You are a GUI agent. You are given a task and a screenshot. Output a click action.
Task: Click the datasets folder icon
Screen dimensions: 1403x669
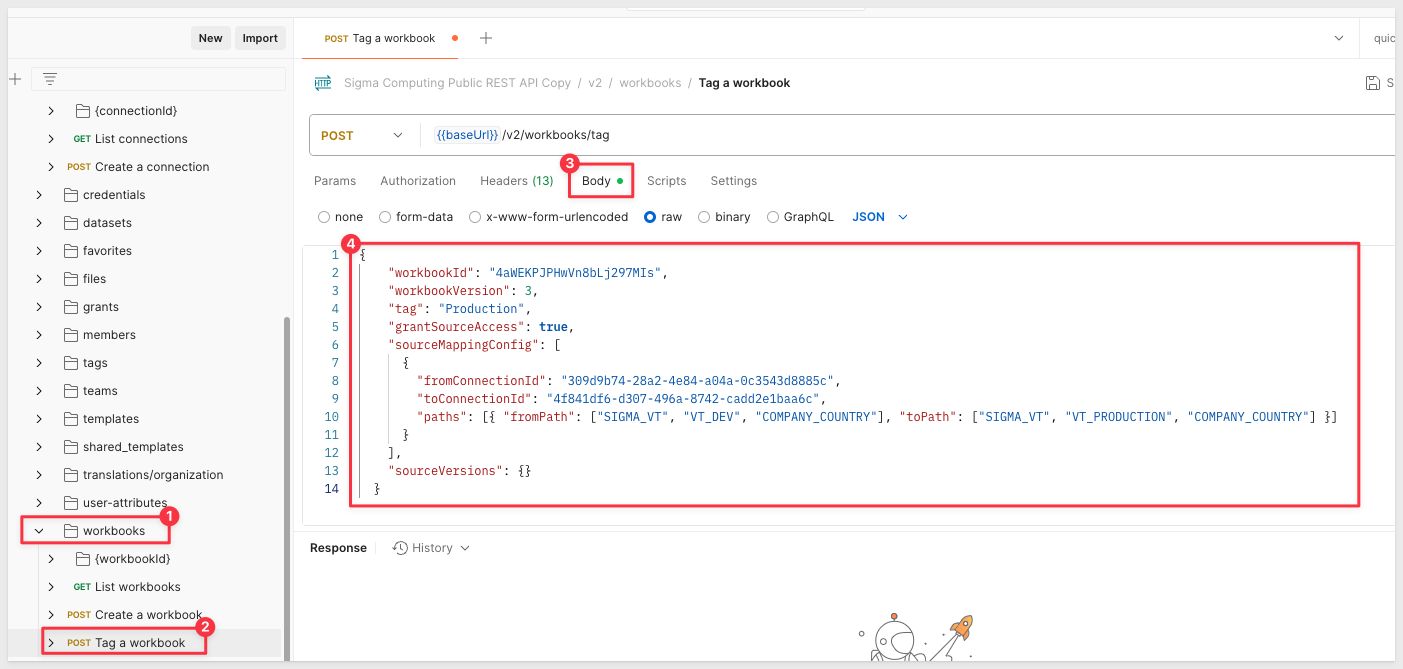(71, 223)
